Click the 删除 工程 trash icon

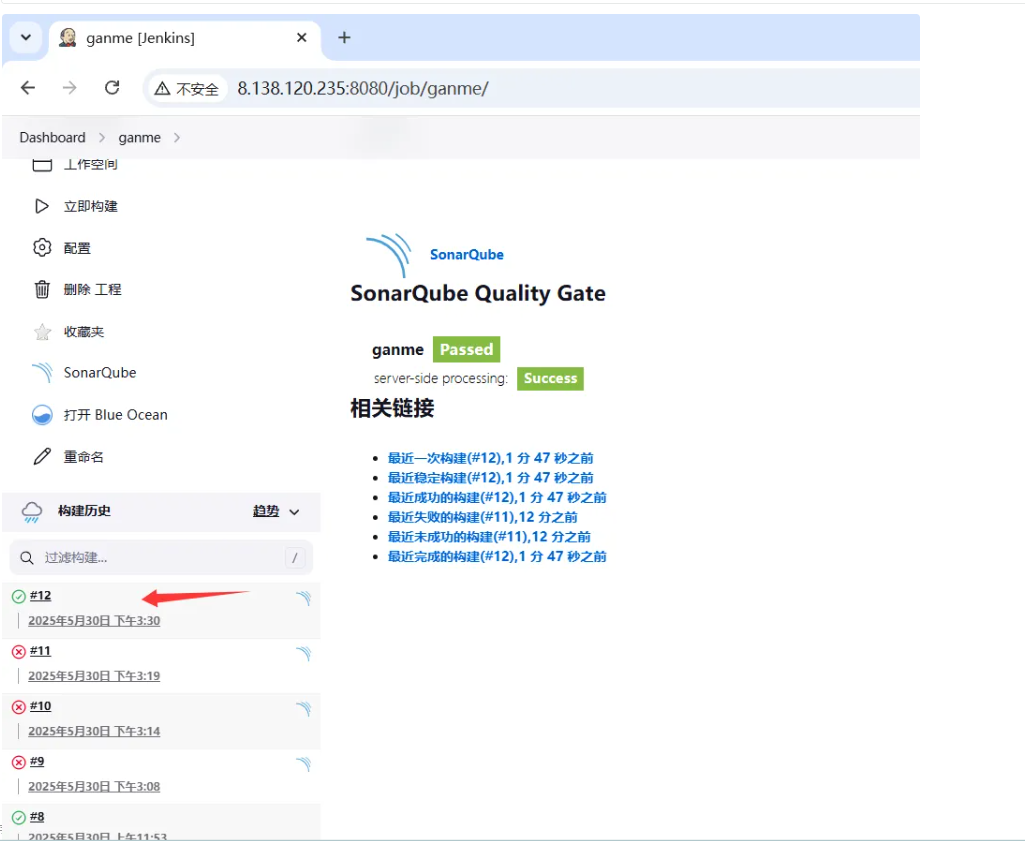tap(42, 289)
